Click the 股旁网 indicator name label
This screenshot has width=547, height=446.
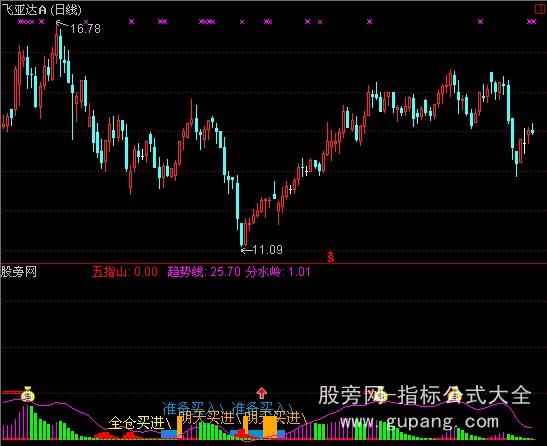tap(18, 272)
